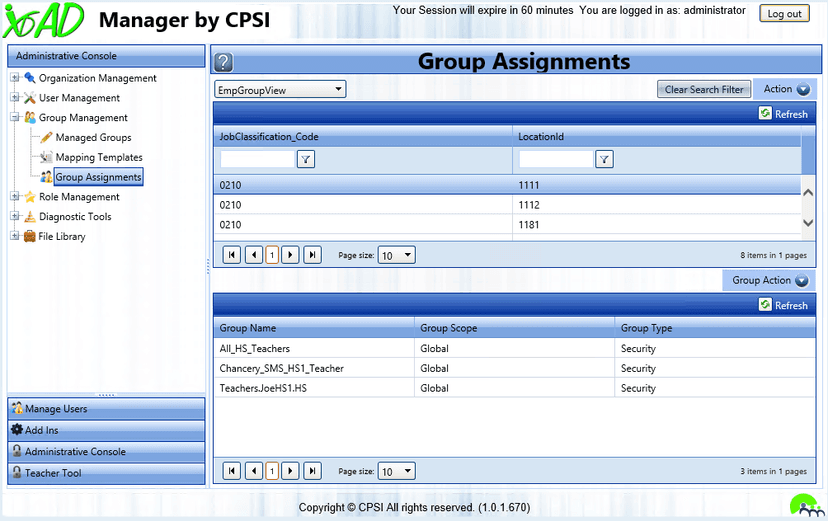The width and height of the screenshot is (828, 521).
Task: Open the Action dropdown menu
Action: [785, 89]
